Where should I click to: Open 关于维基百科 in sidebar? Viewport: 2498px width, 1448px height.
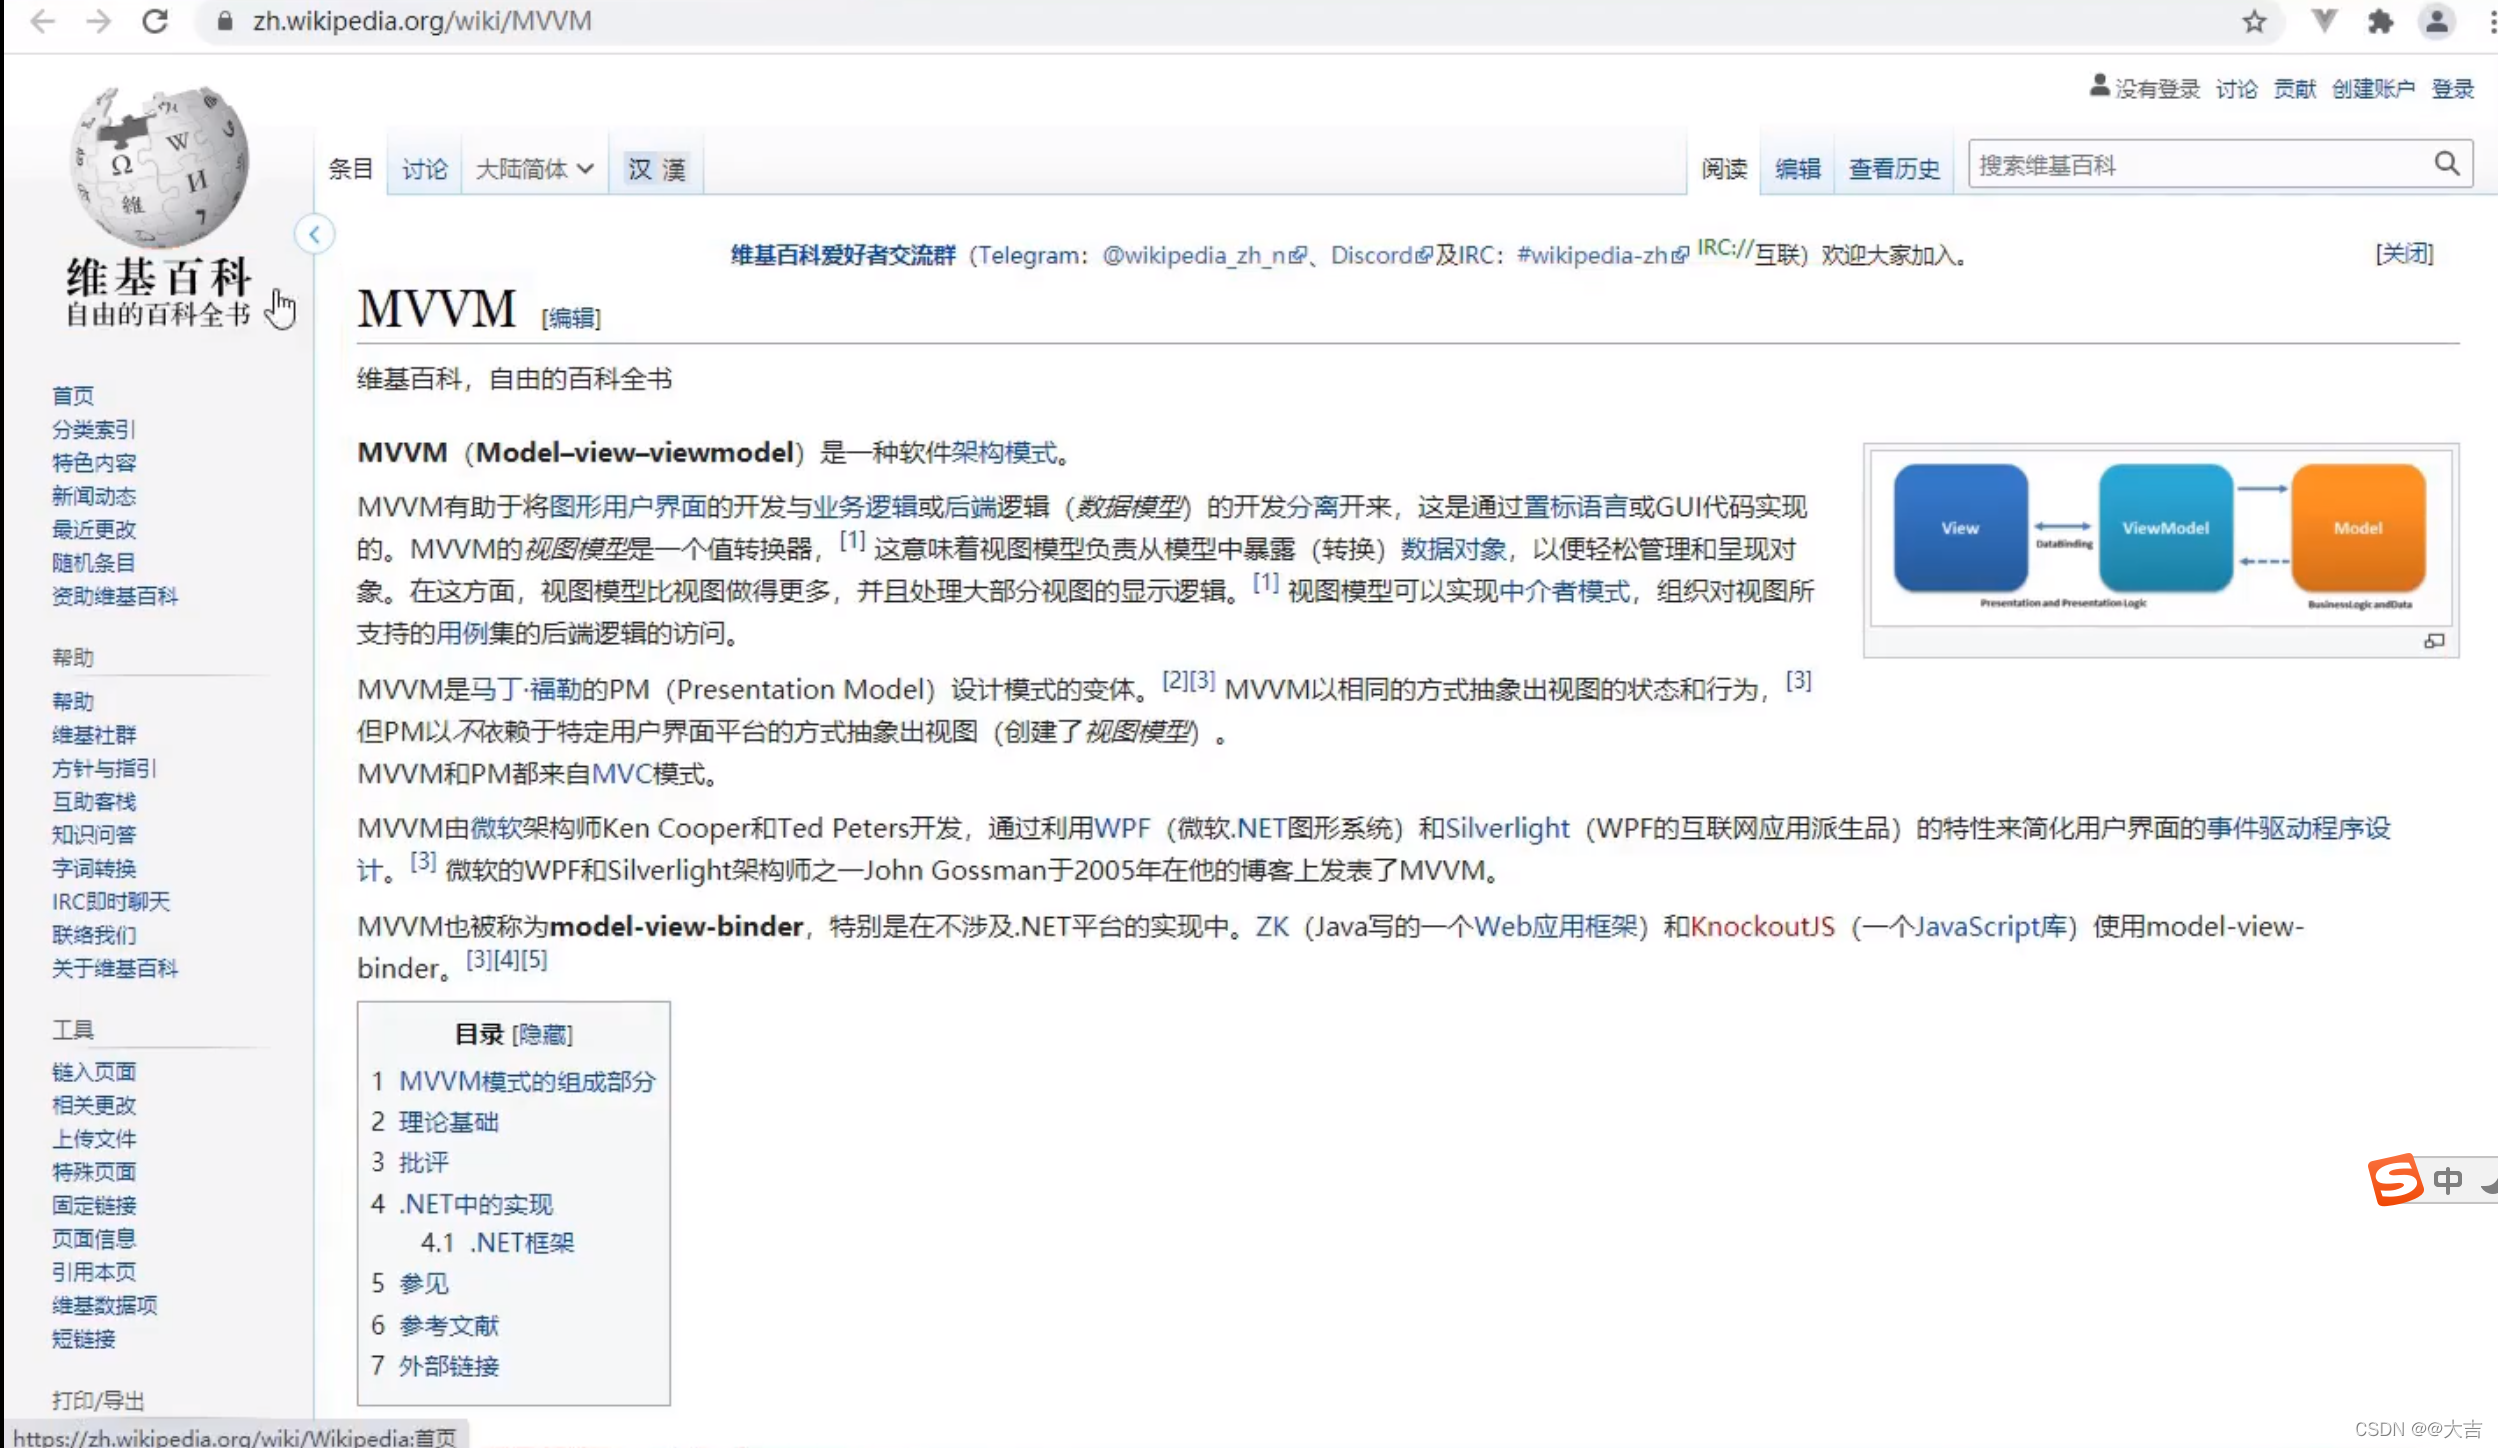[115, 967]
